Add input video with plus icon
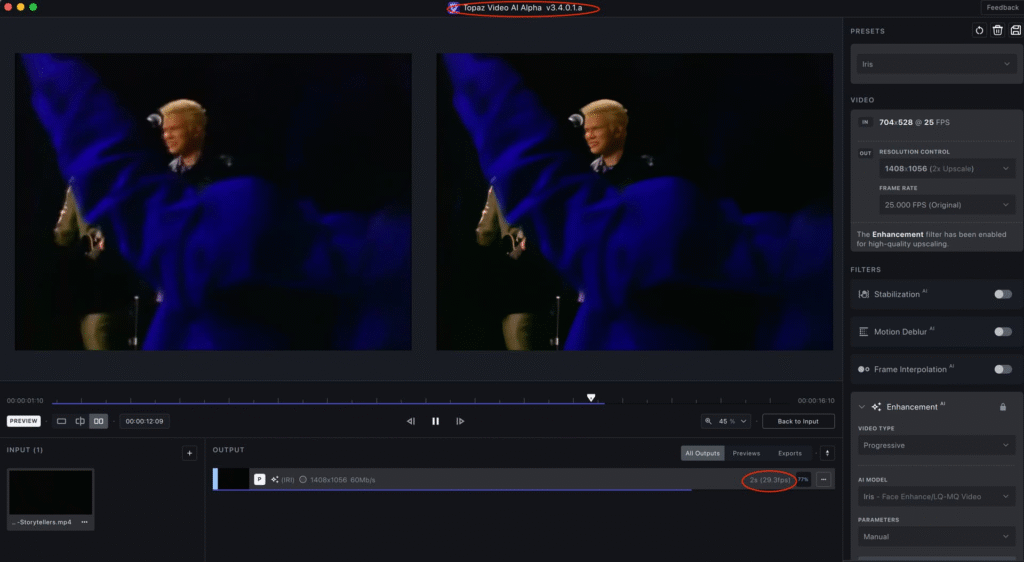 (x=189, y=453)
